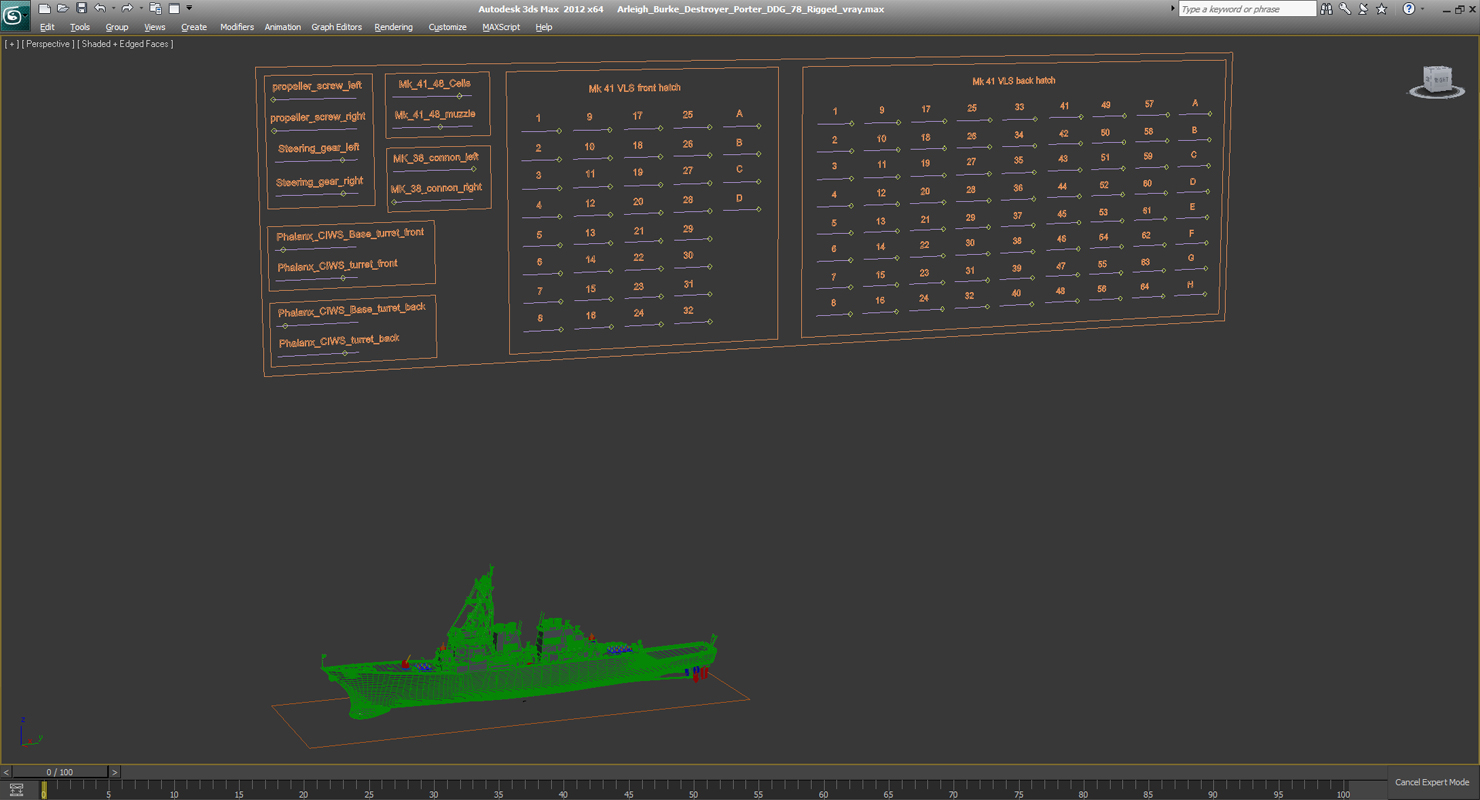Image resolution: width=1480 pixels, height=800 pixels.
Task: Click the Save File floppy icon
Action: coord(81,9)
